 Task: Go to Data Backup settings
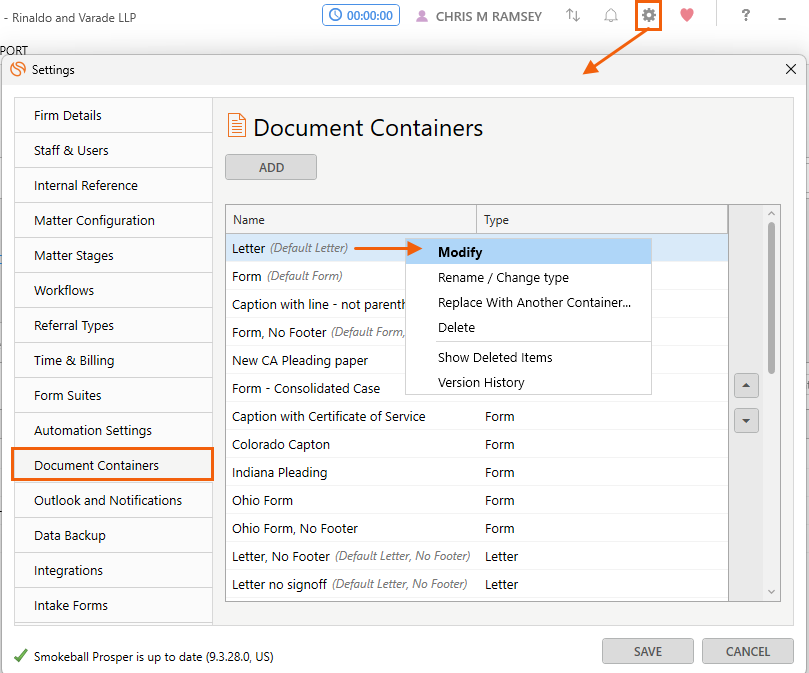(x=114, y=536)
